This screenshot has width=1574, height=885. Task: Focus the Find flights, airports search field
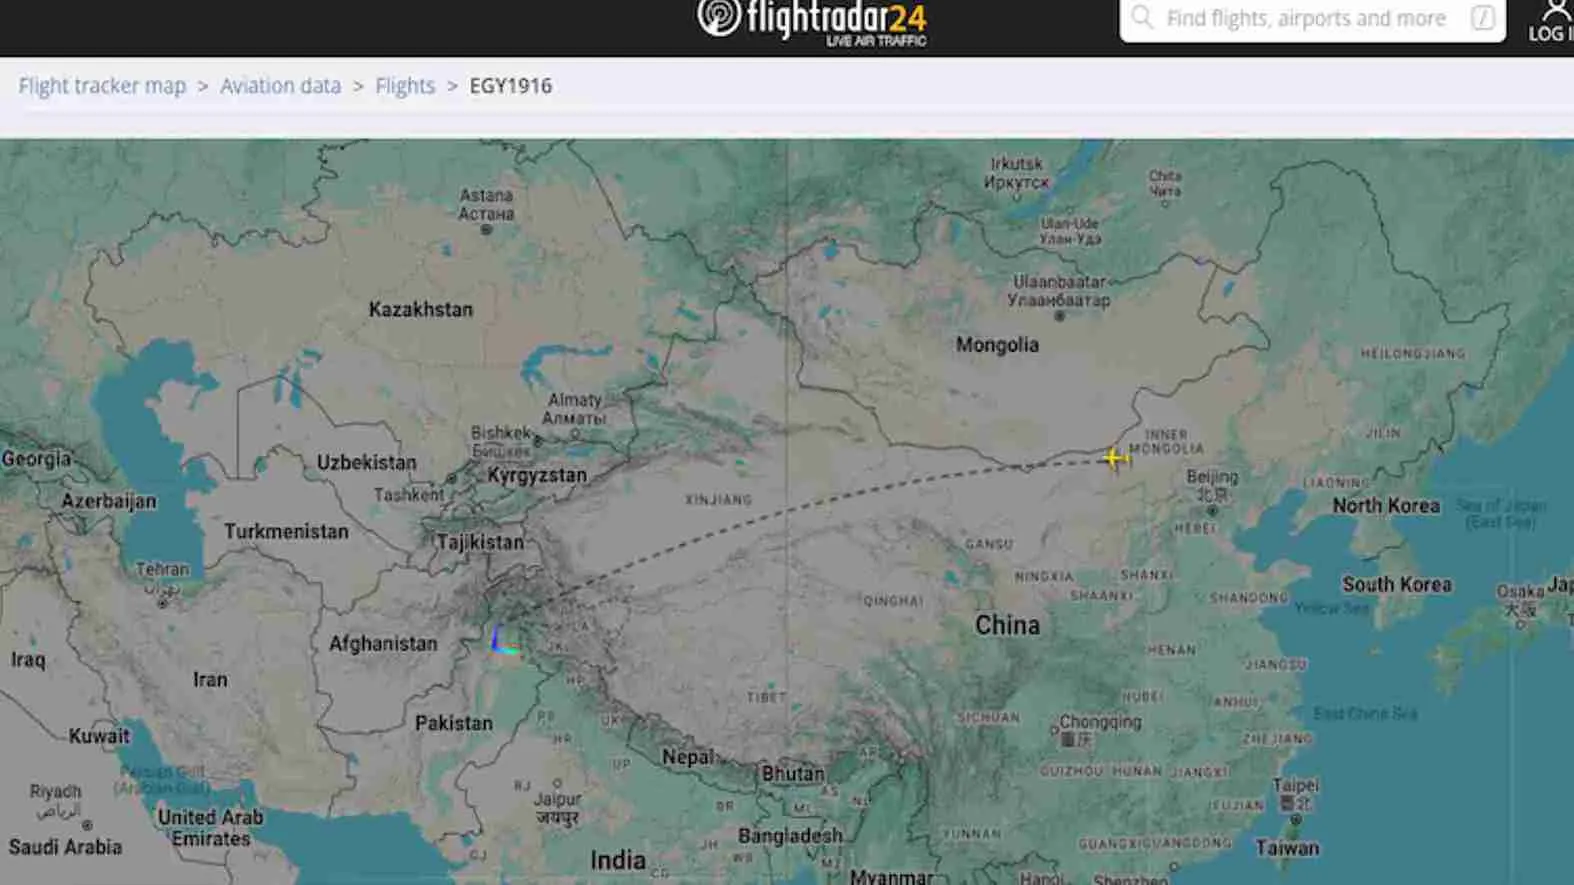click(1312, 18)
